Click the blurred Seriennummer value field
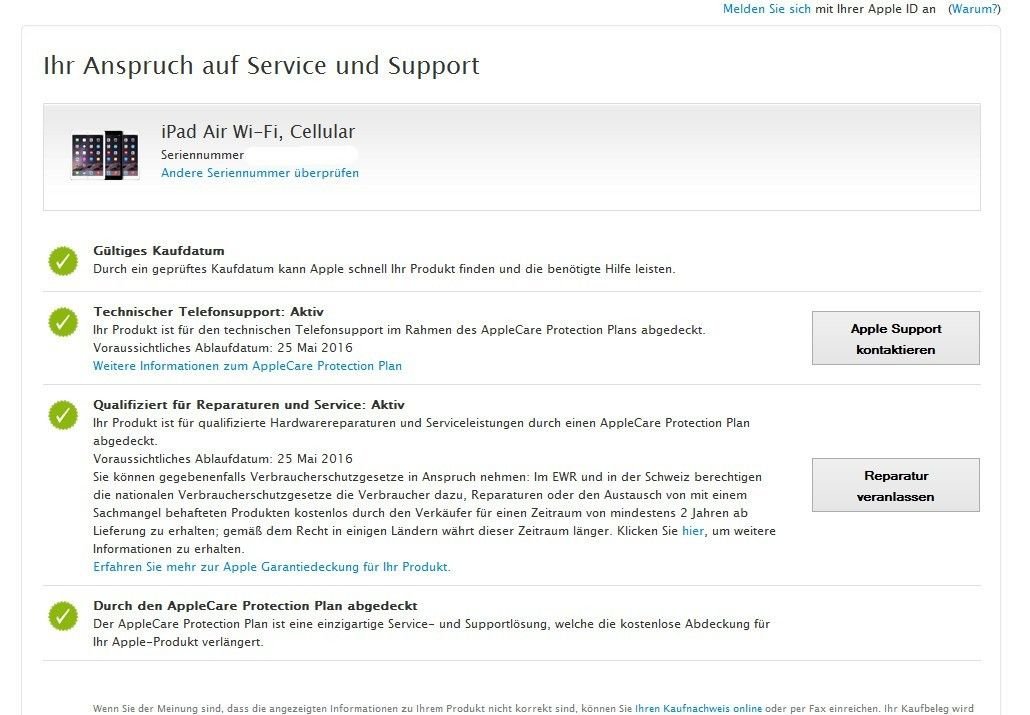 [x=302, y=155]
